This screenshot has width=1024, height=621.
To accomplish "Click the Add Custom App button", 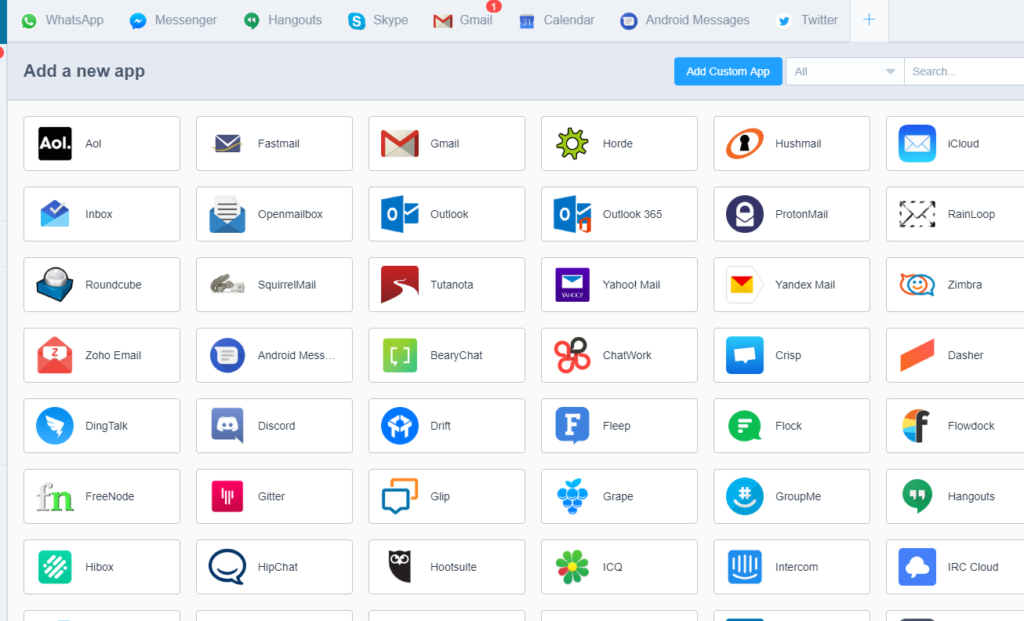I will pyautogui.click(x=728, y=72).
